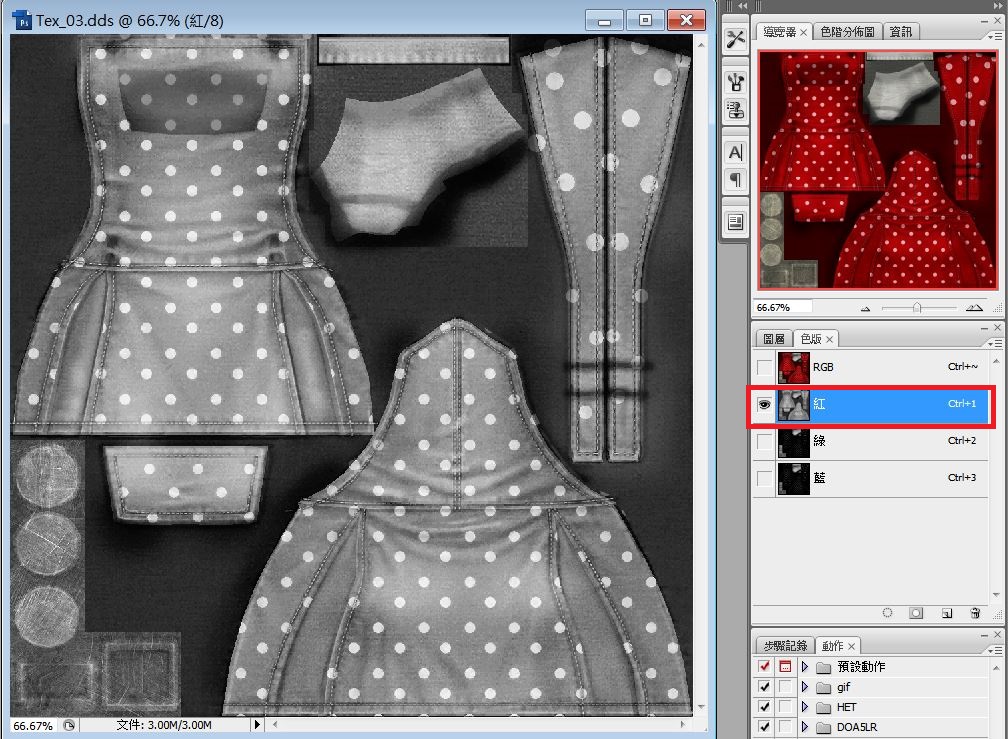This screenshot has width=1008, height=739.
Task: Click Navigator zoom in large mountains icon
Action: (974, 308)
